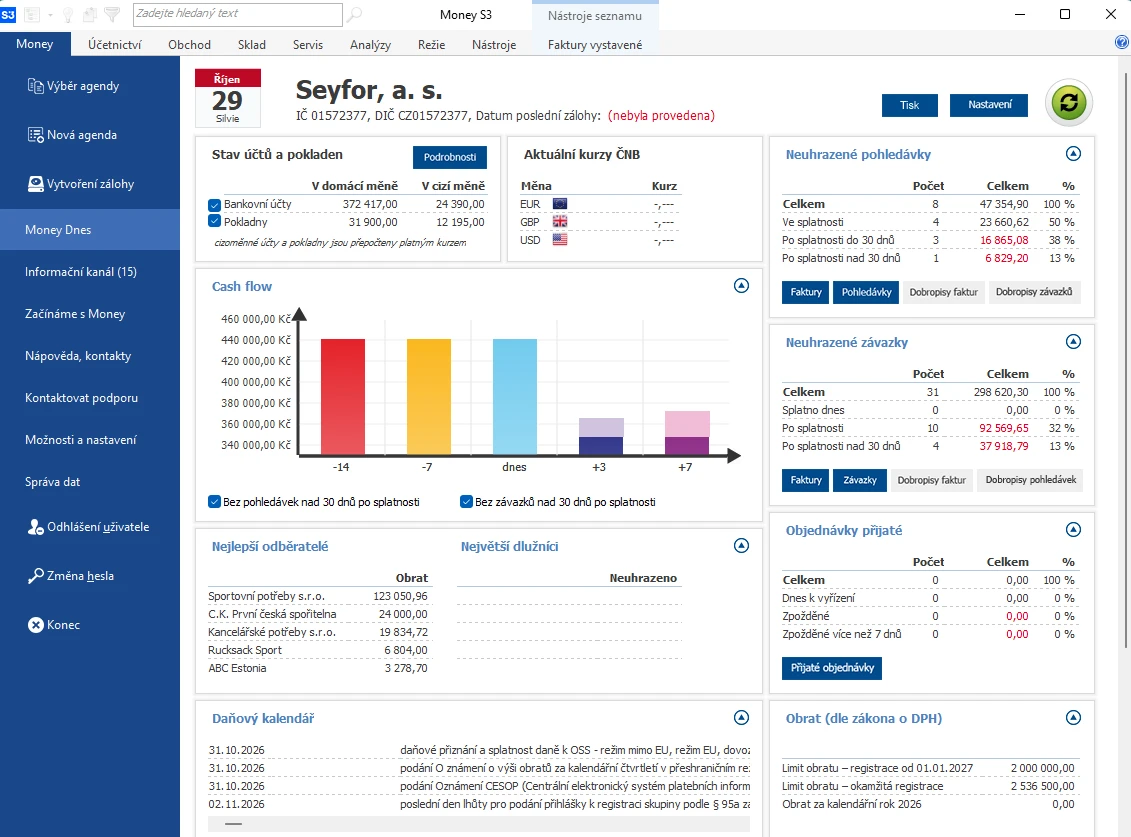This screenshot has height=837, width=1131.
Task: Open the quick toolbar dropdown arrow
Action: [x=50, y=14]
